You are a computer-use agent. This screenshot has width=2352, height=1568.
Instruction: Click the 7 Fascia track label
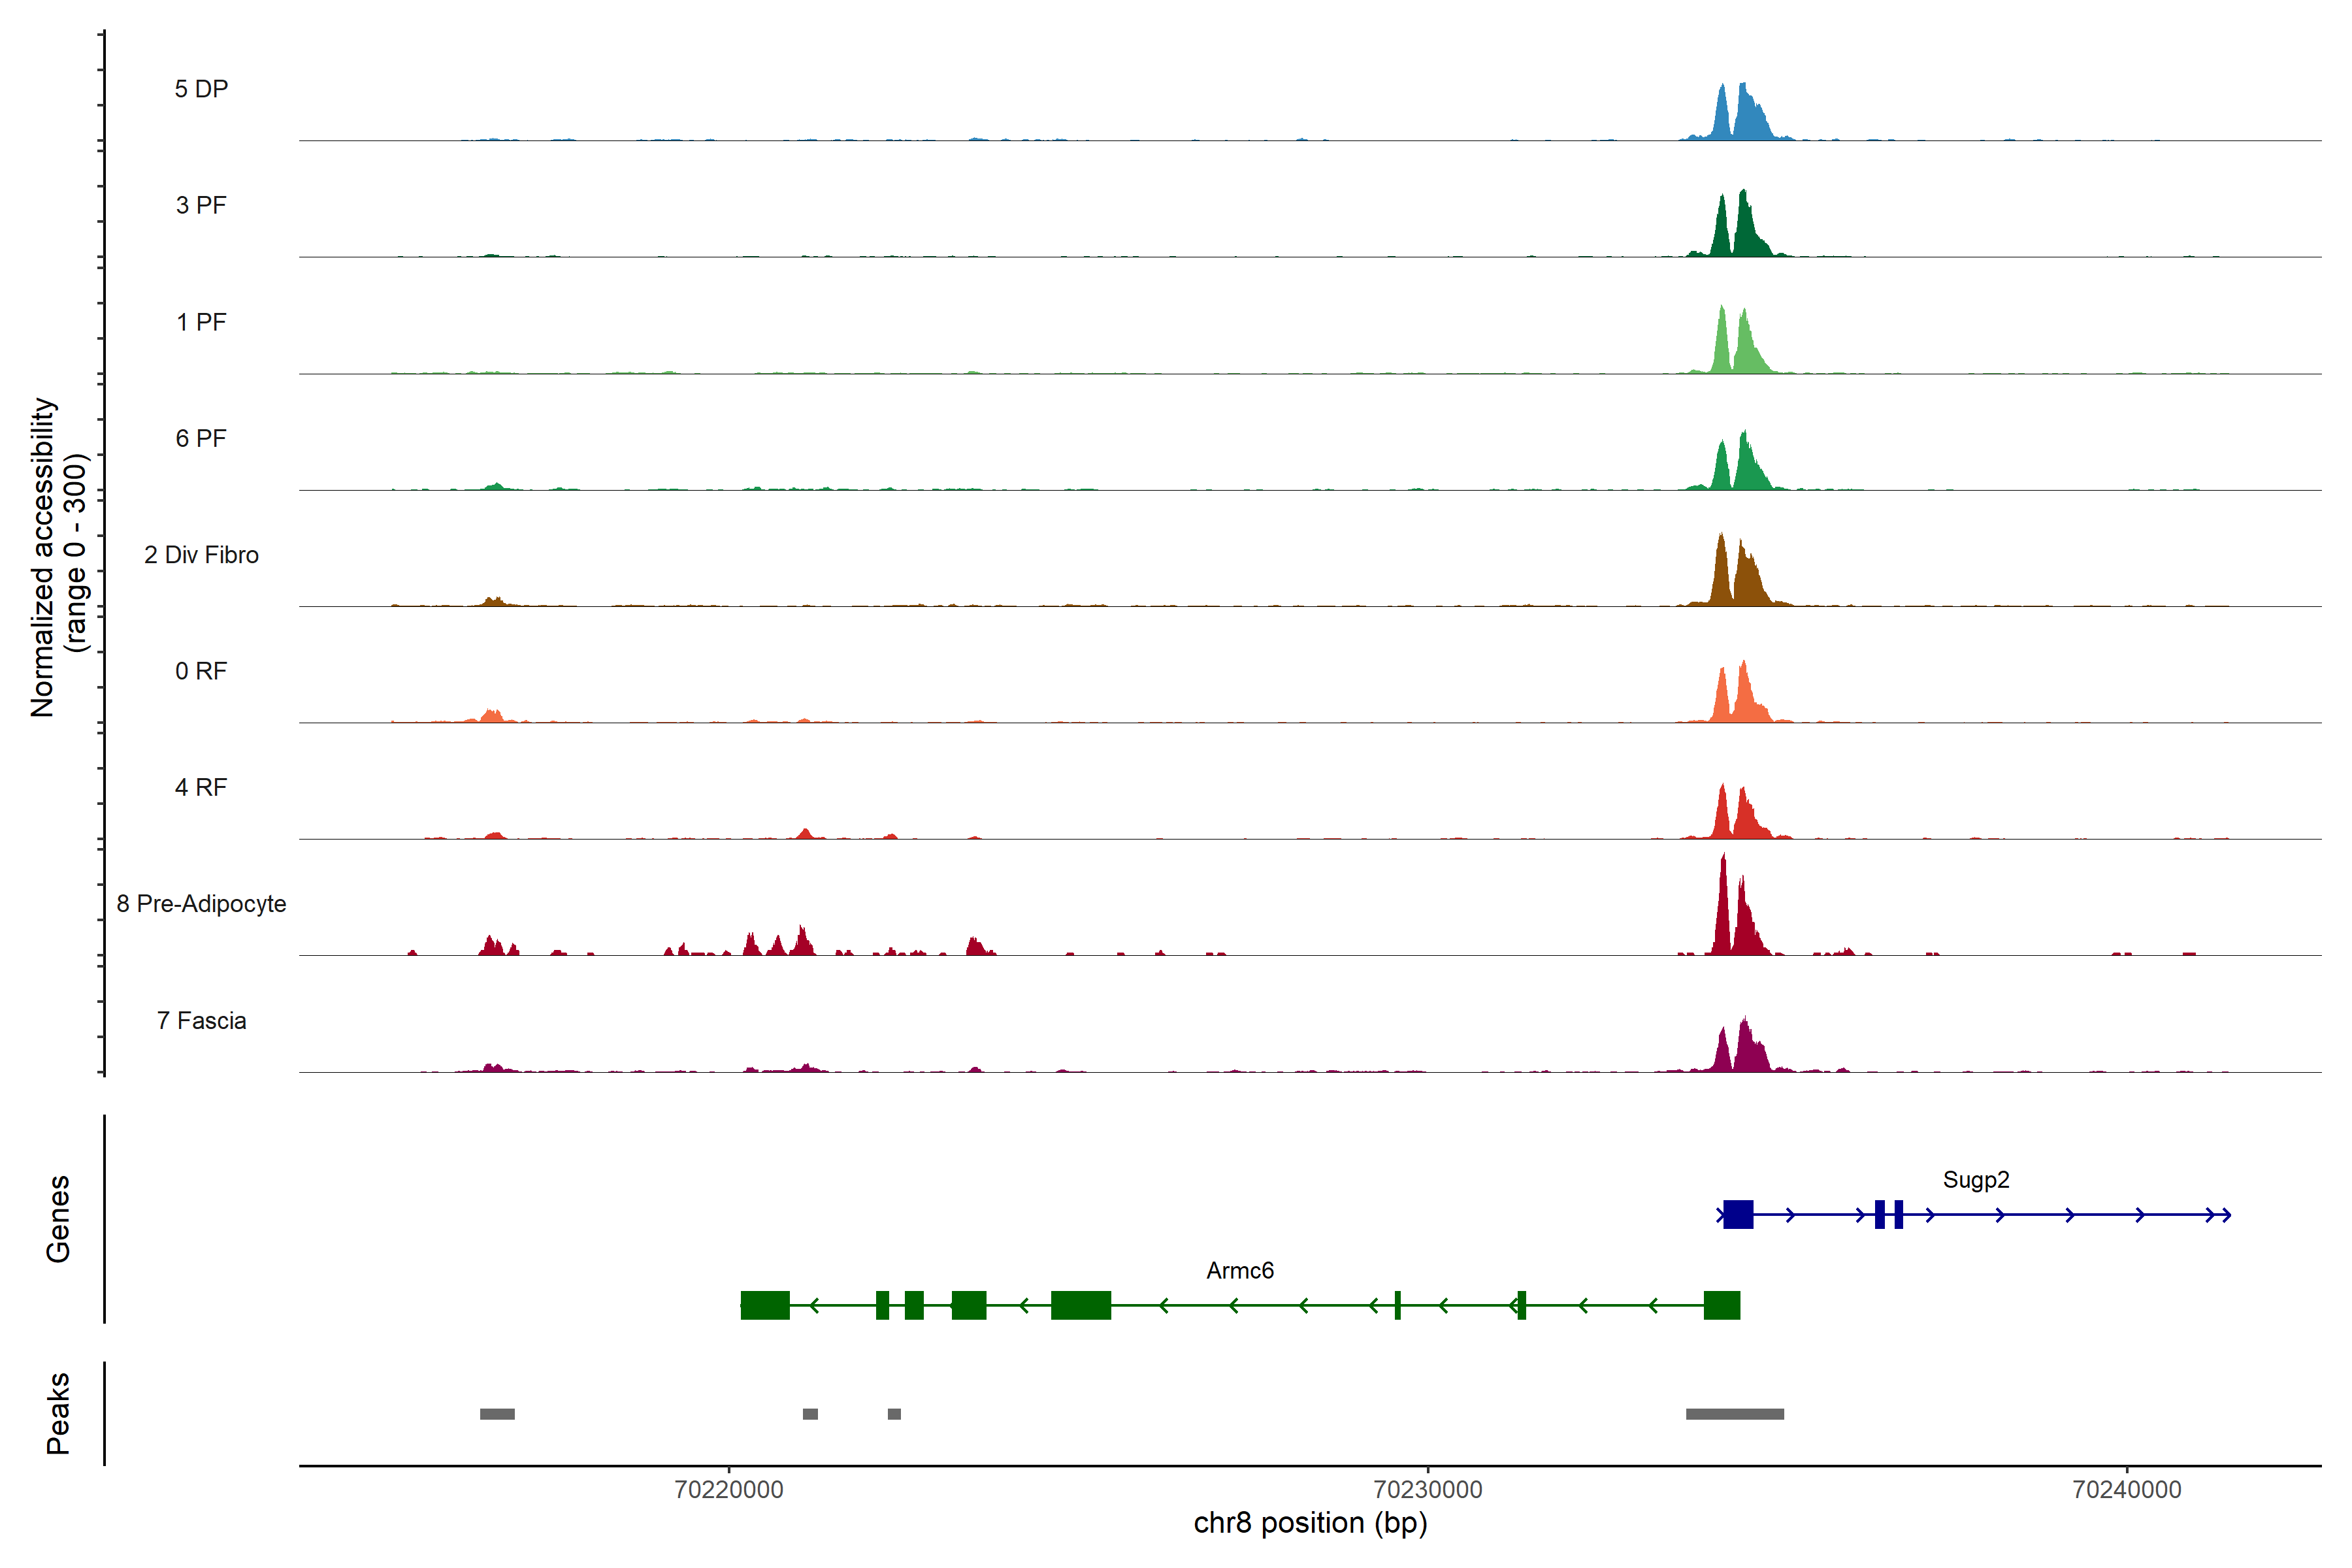pyautogui.click(x=201, y=1020)
